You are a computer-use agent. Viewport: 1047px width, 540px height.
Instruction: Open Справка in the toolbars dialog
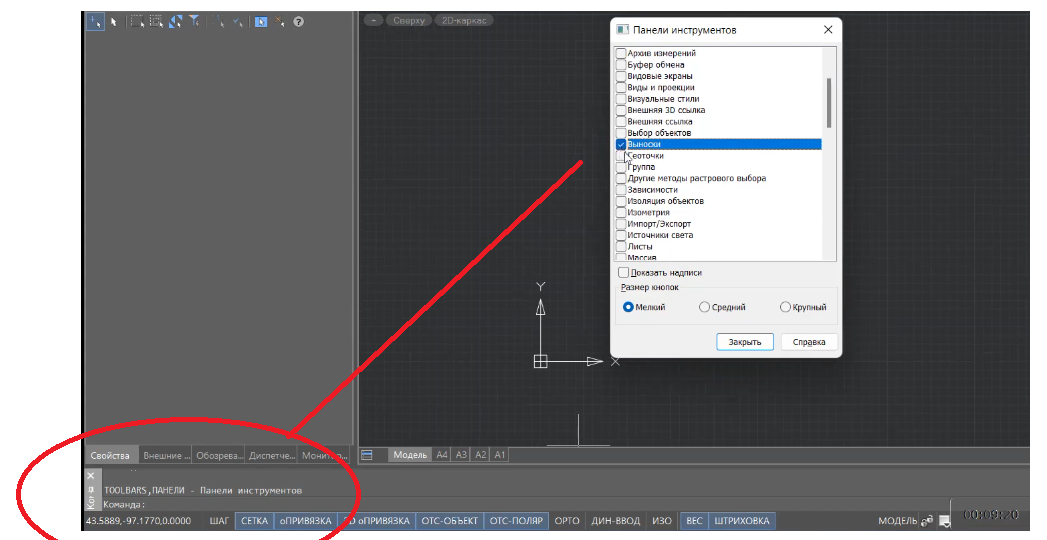809,342
